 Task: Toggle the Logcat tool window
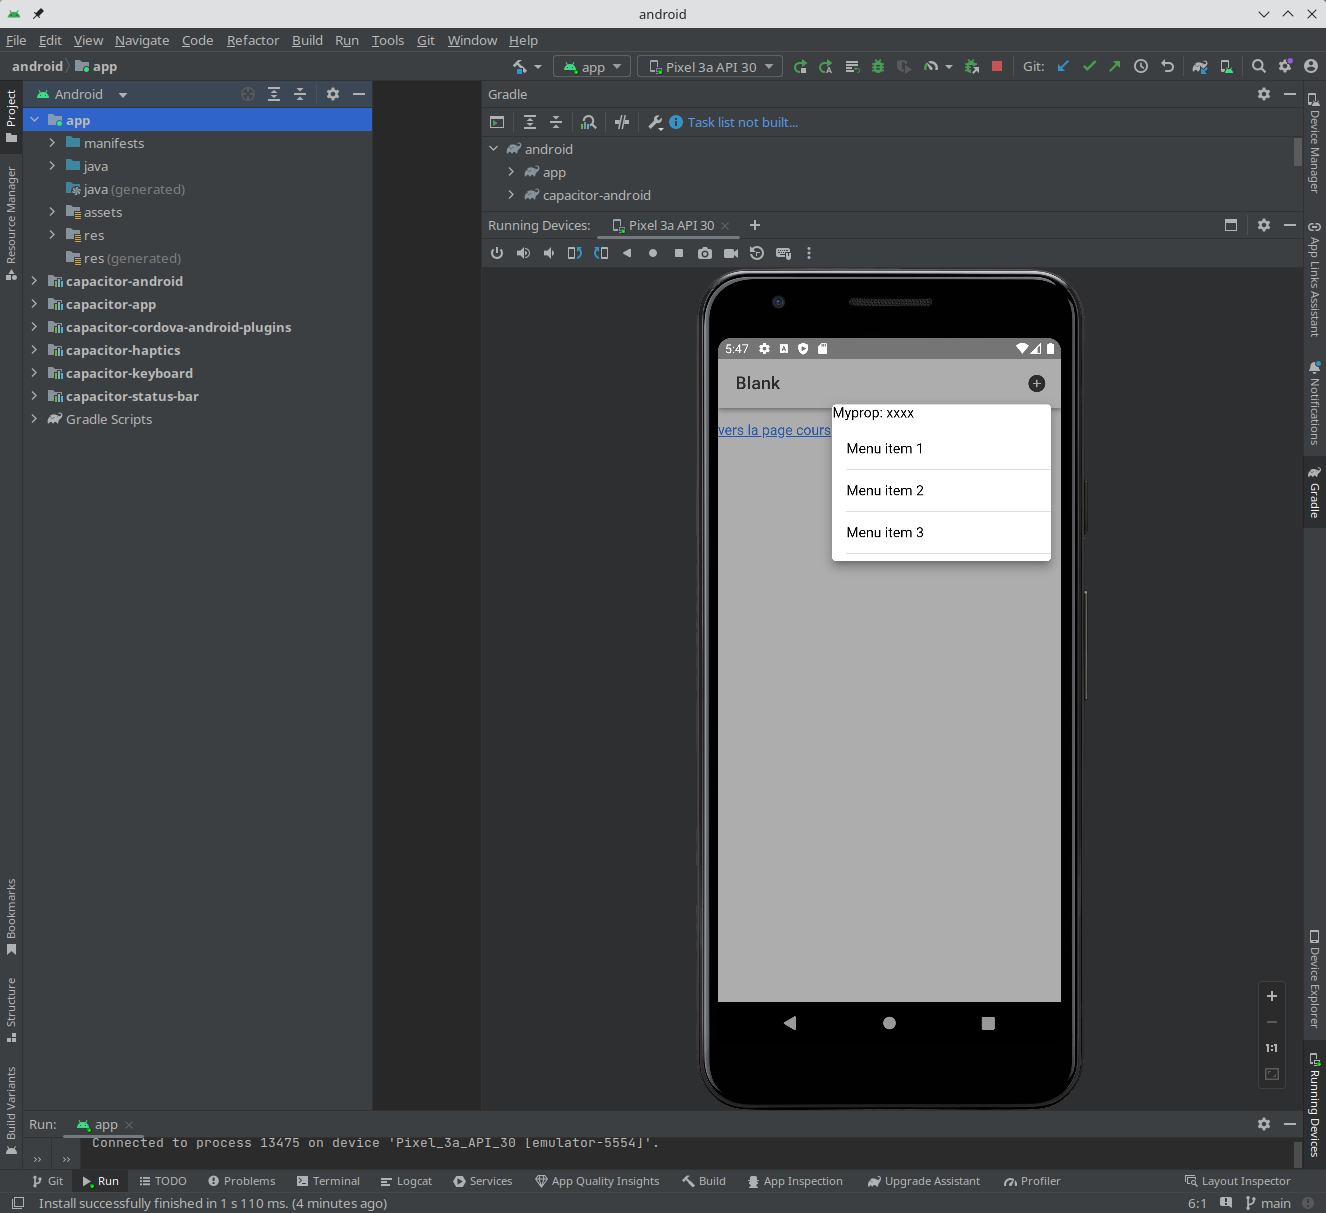pos(406,1181)
